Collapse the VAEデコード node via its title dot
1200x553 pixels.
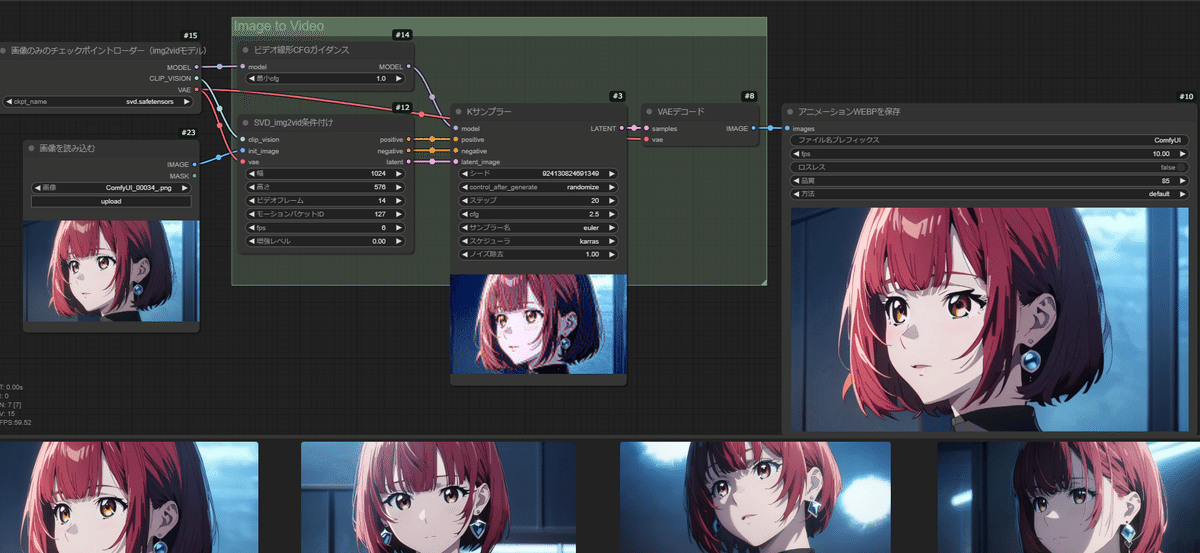tap(648, 111)
